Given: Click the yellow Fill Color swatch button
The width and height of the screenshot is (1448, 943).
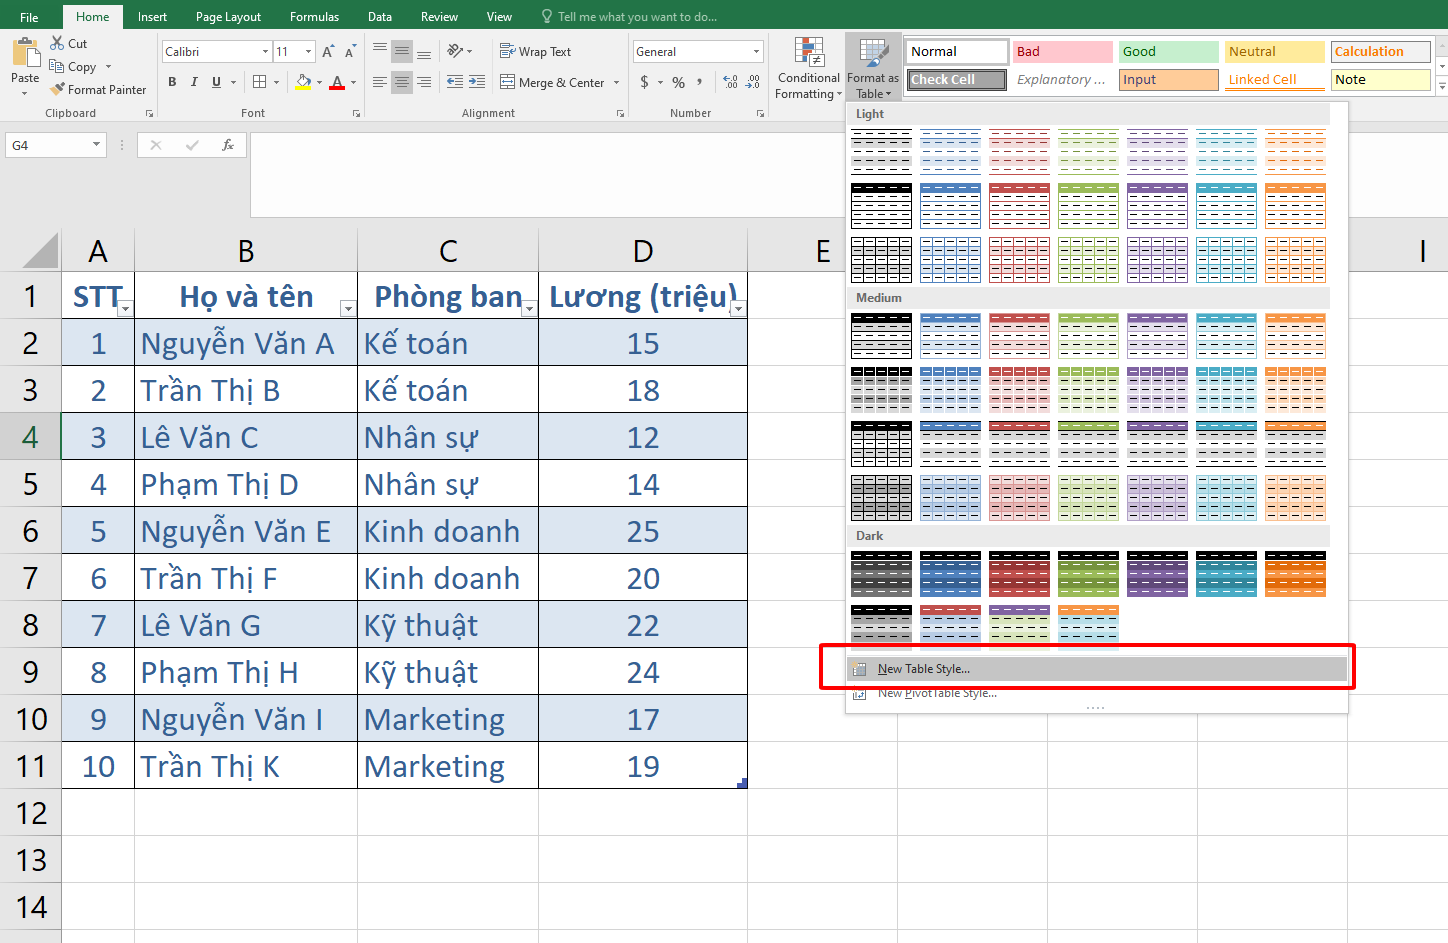Looking at the screenshot, I should pyautogui.click(x=303, y=82).
